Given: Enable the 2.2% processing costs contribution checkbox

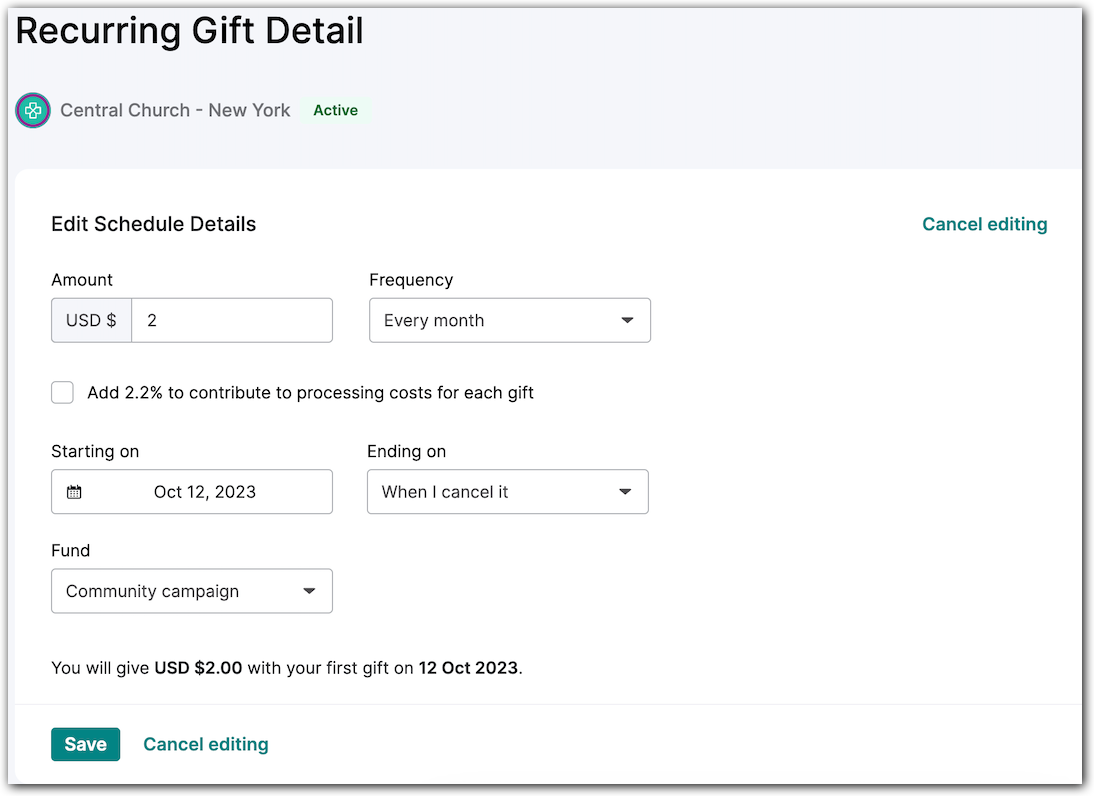Looking at the screenshot, I should pyautogui.click(x=62, y=392).
